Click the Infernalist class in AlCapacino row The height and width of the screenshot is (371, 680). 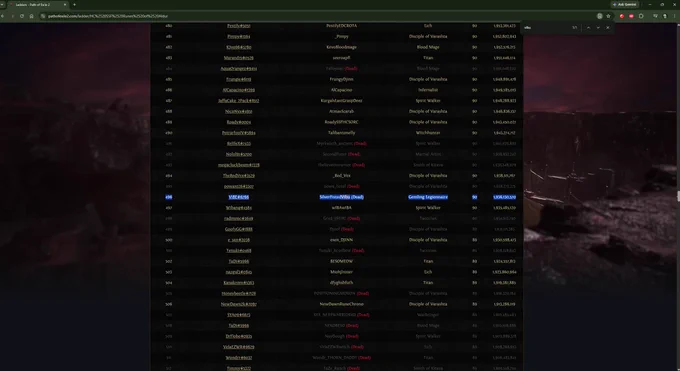(428, 90)
